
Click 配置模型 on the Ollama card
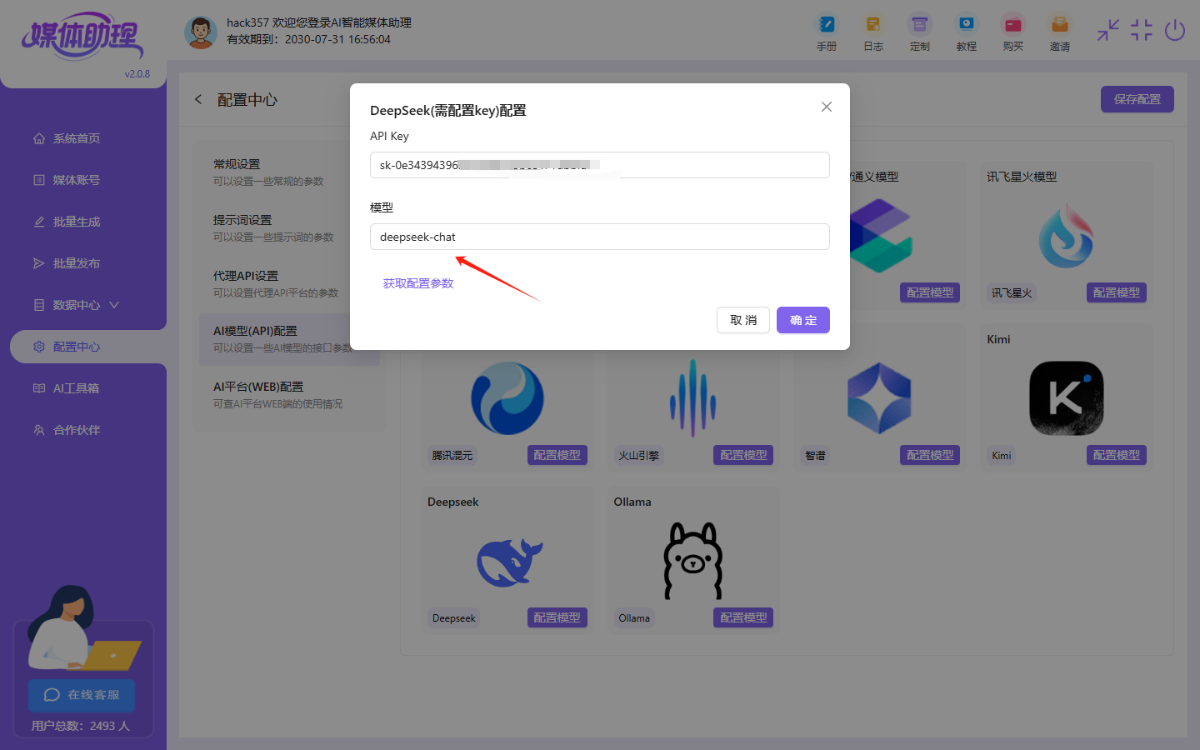(743, 618)
